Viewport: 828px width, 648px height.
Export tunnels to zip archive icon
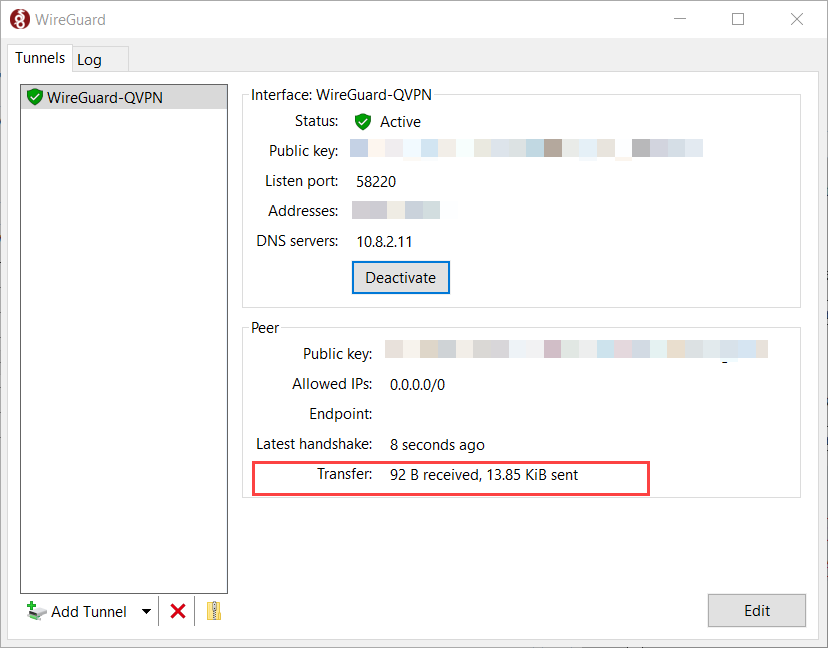pyautogui.click(x=213, y=611)
